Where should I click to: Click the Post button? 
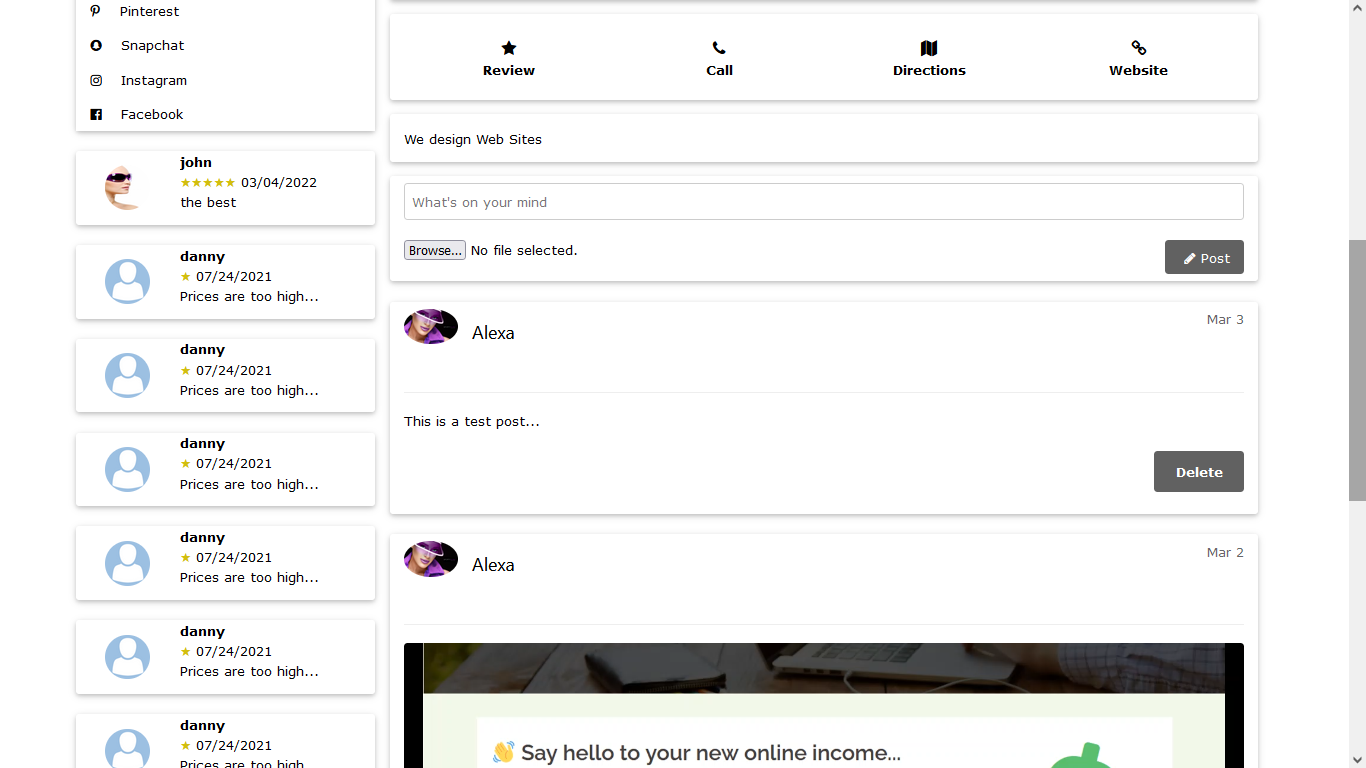(x=1204, y=257)
